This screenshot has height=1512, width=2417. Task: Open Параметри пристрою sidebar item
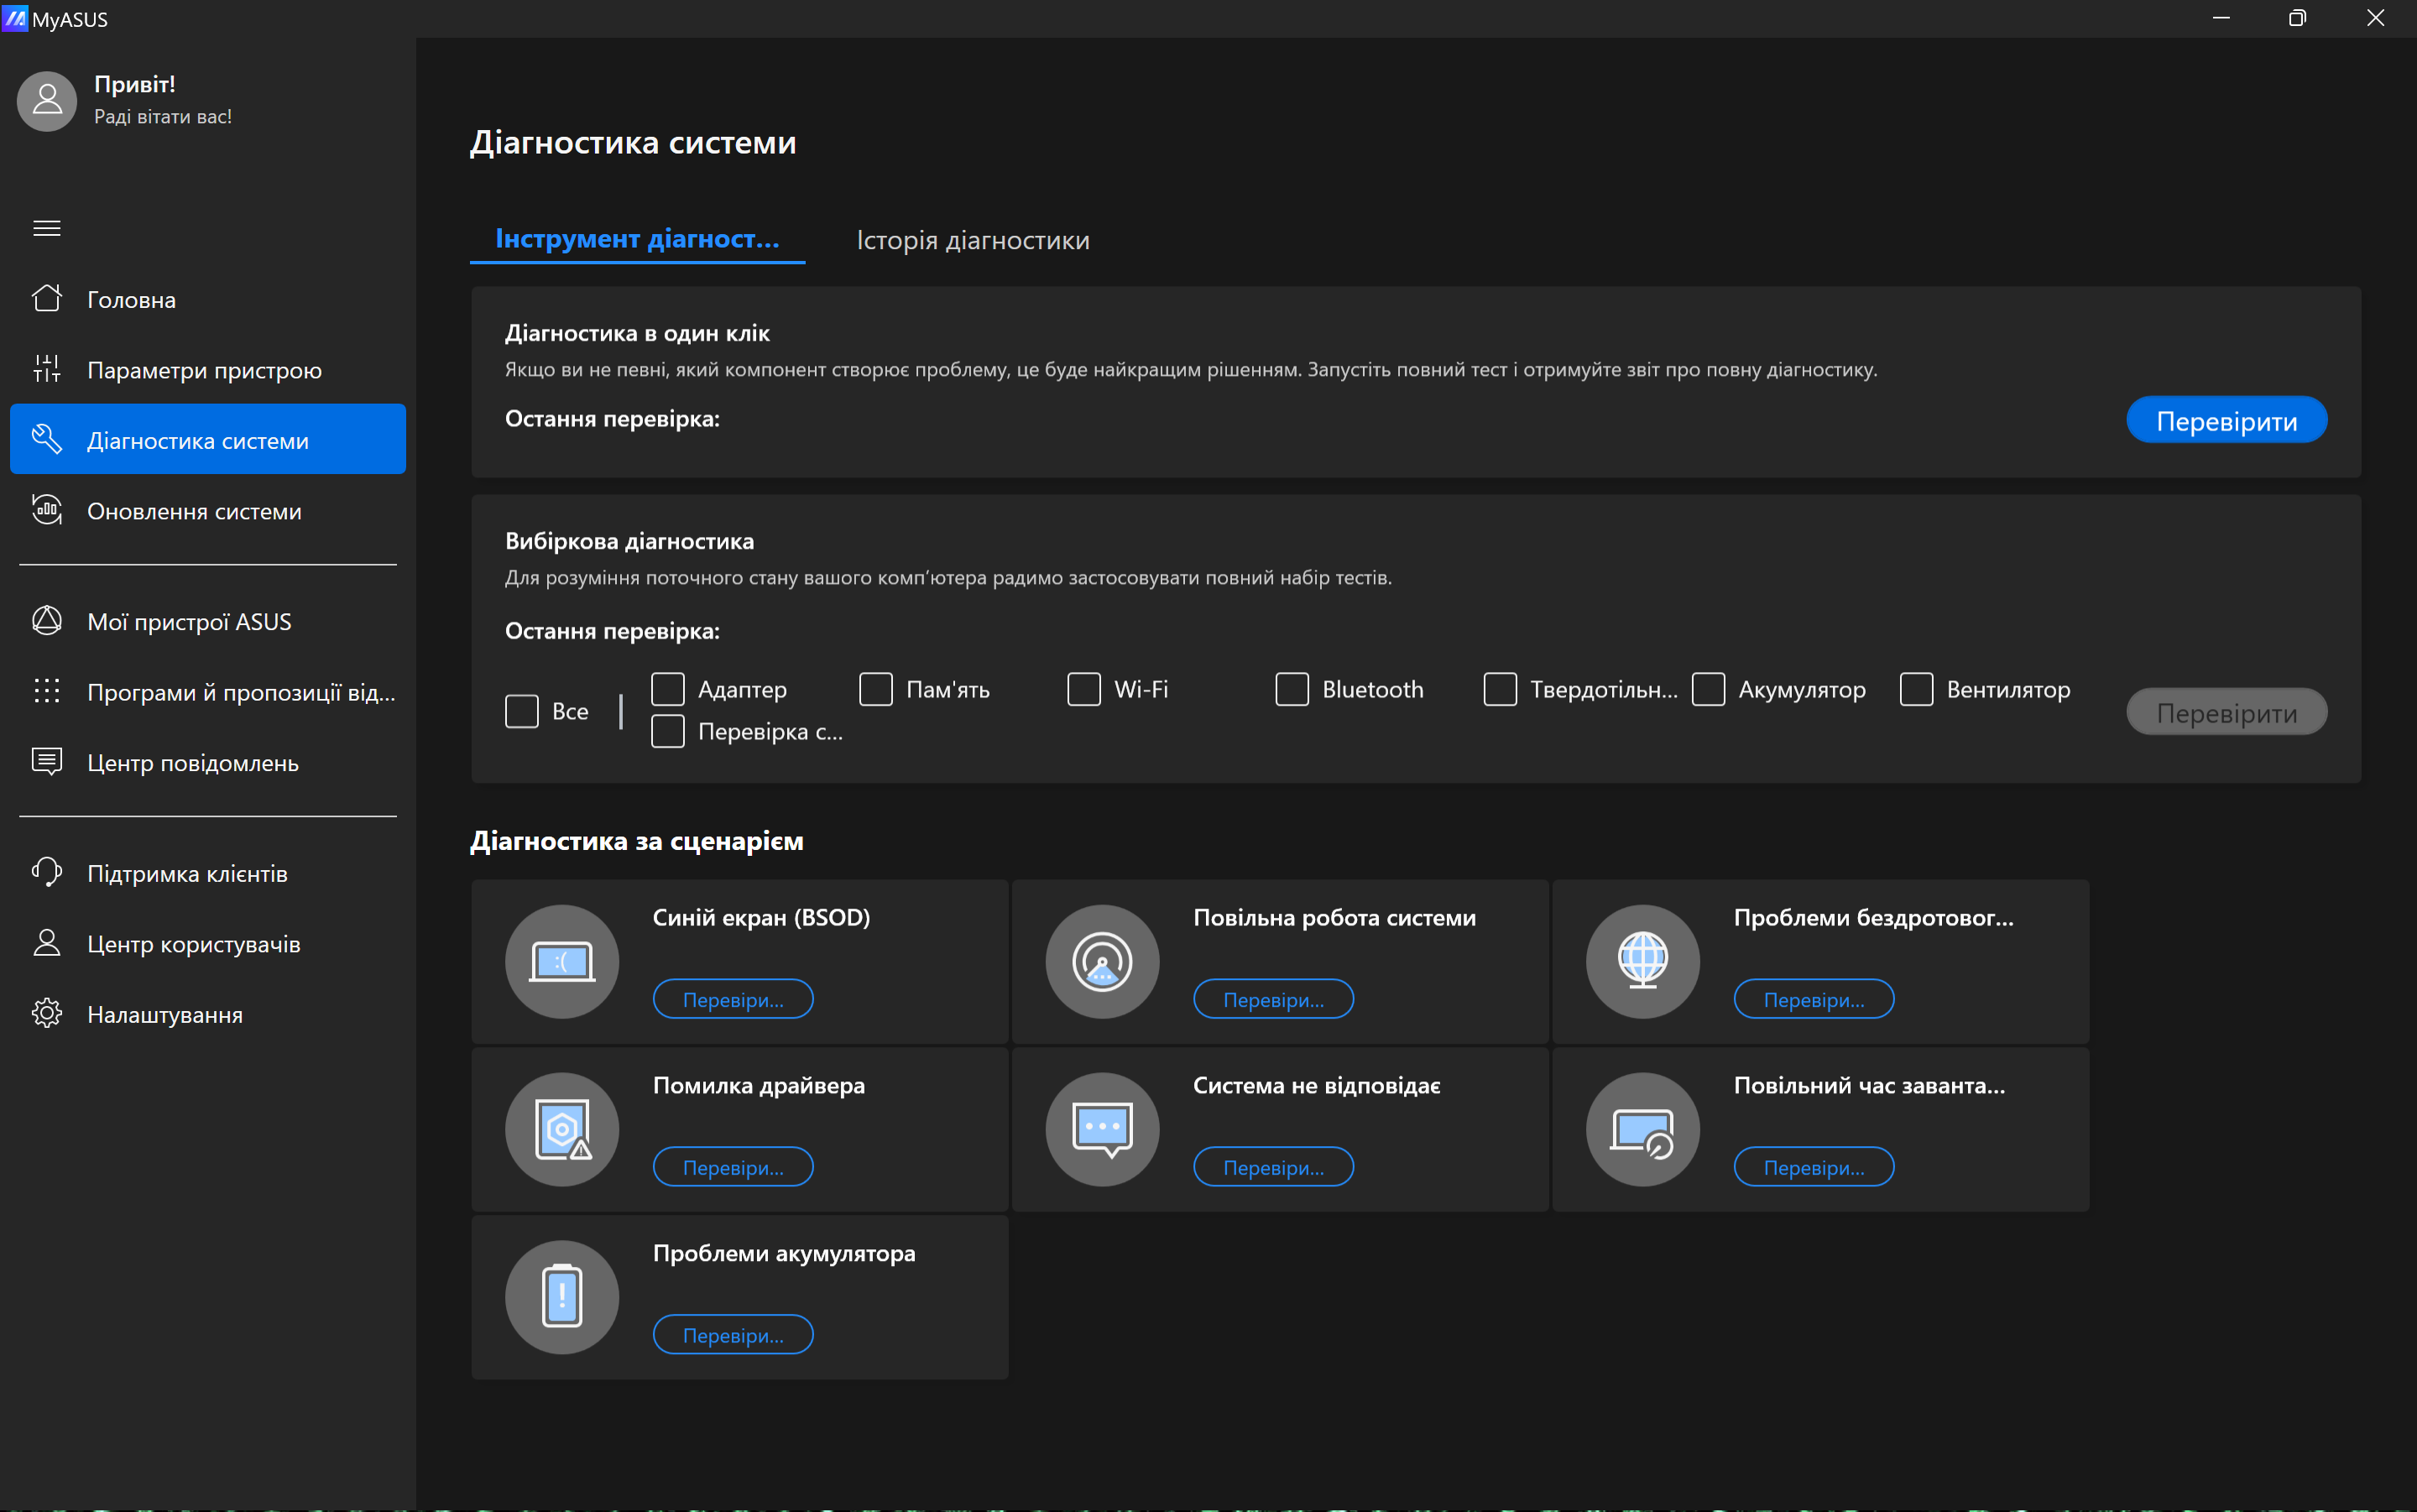pyautogui.click(x=204, y=370)
